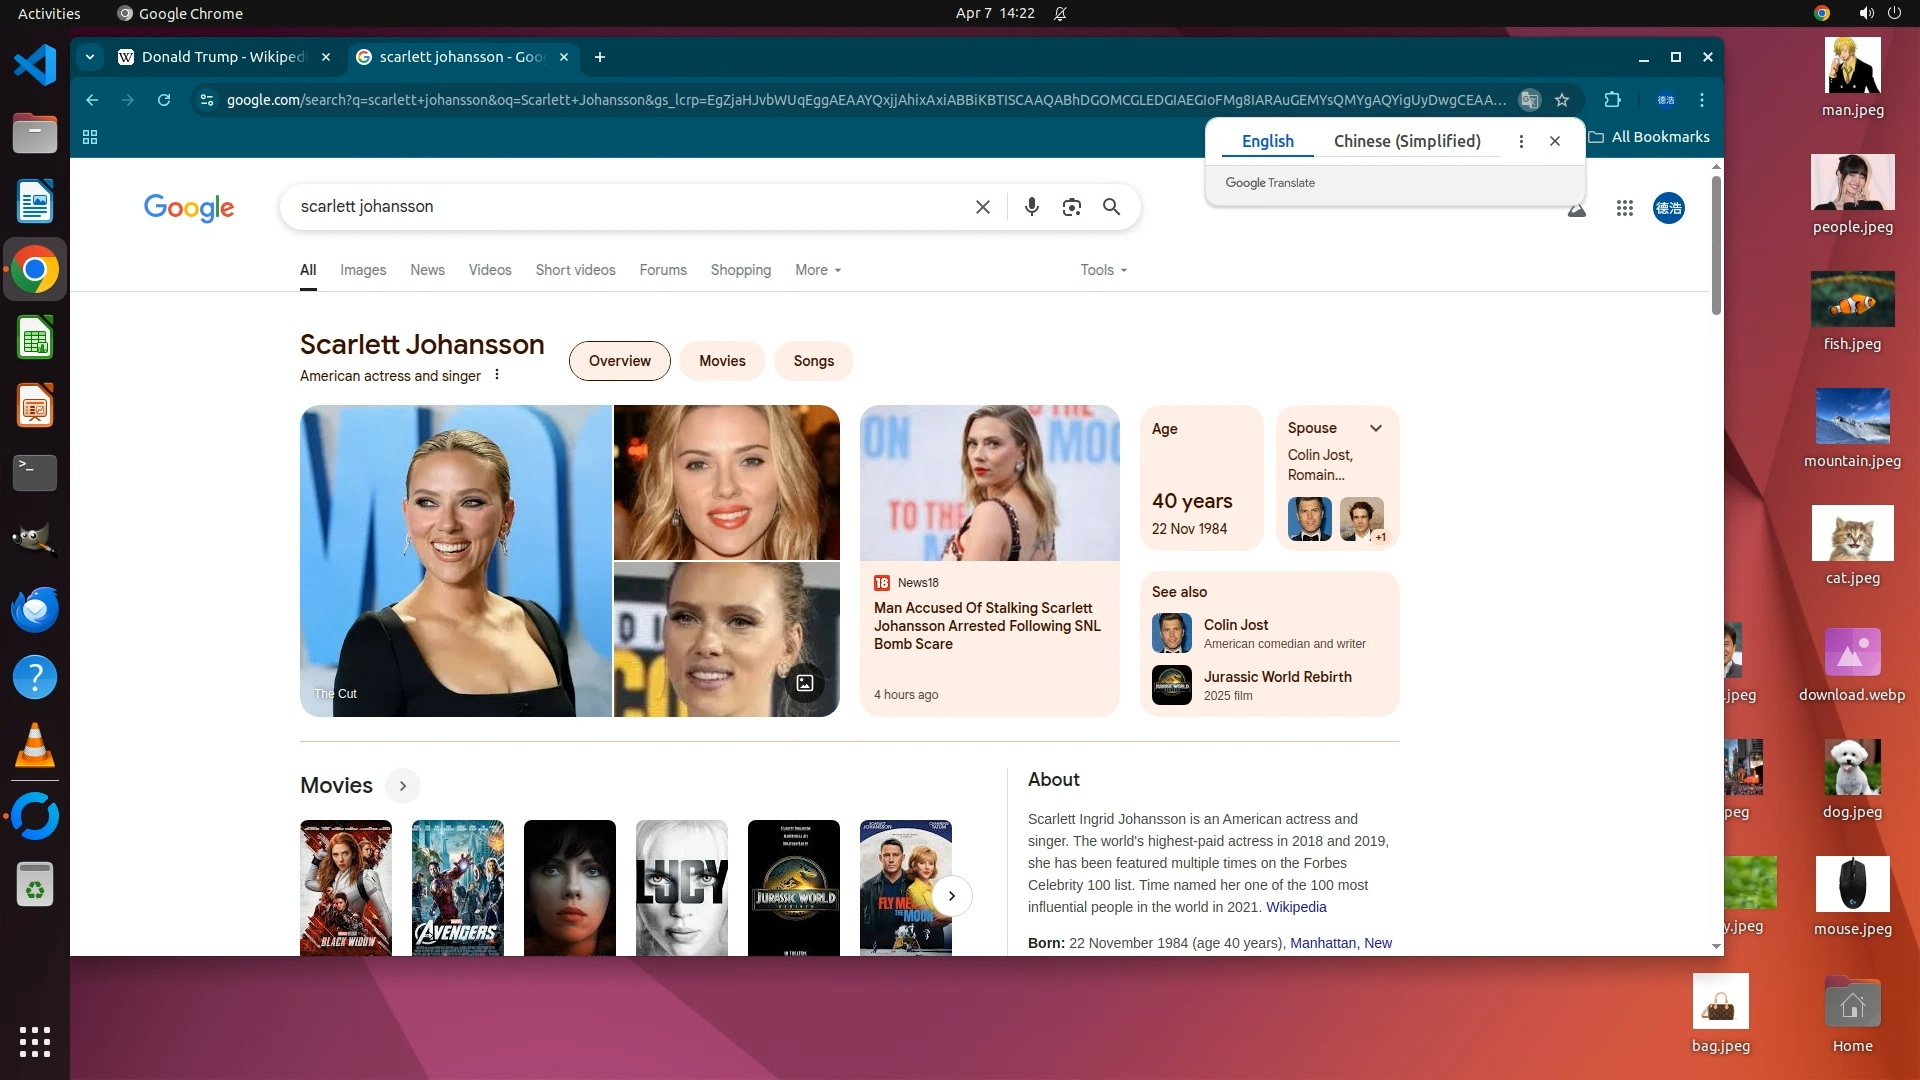
Task: Open Google Lens image search icon
Action: (1071, 207)
